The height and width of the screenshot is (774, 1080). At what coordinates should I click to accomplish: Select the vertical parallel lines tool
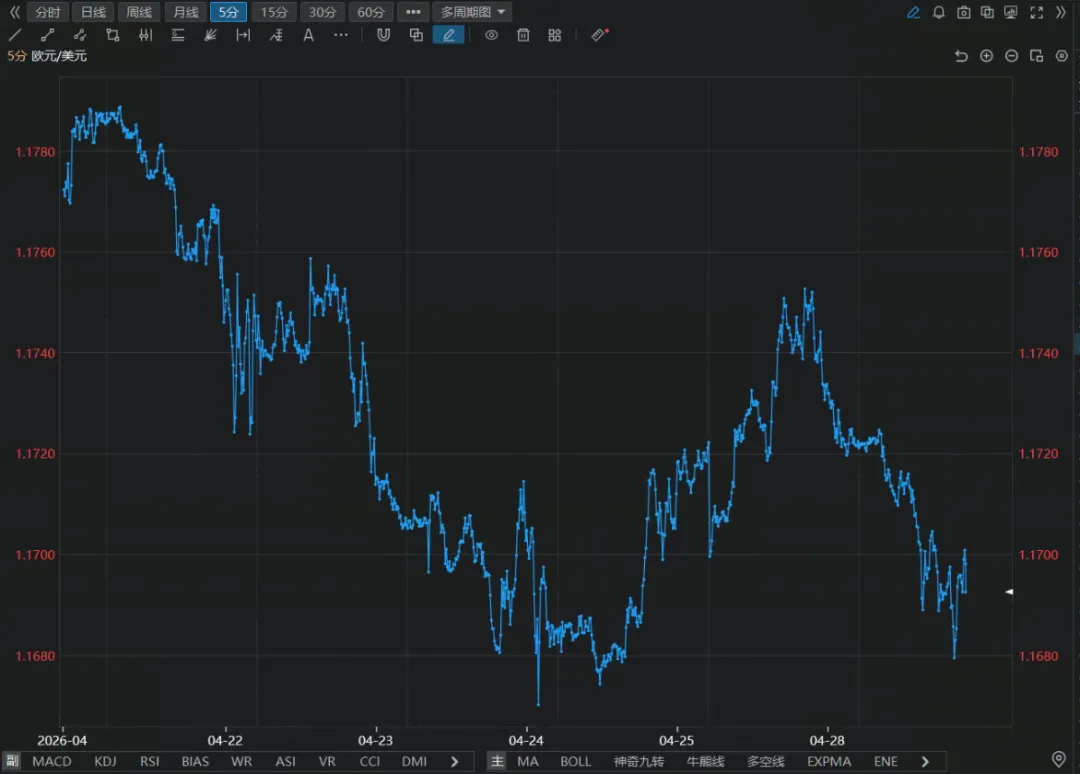click(145, 35)
